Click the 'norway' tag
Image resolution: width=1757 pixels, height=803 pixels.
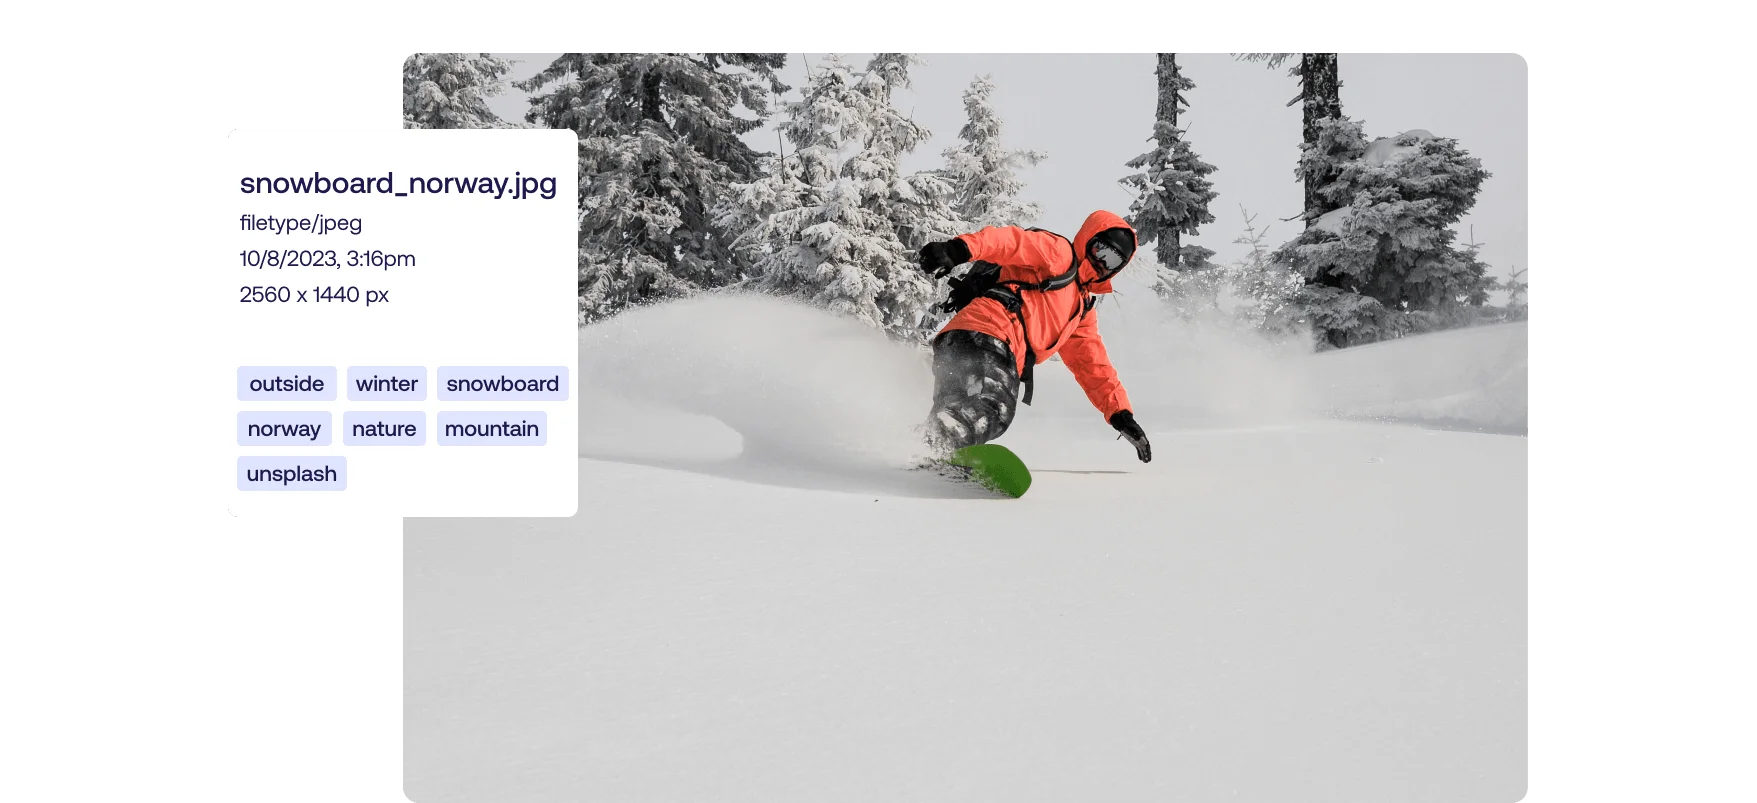coord(284,429)
